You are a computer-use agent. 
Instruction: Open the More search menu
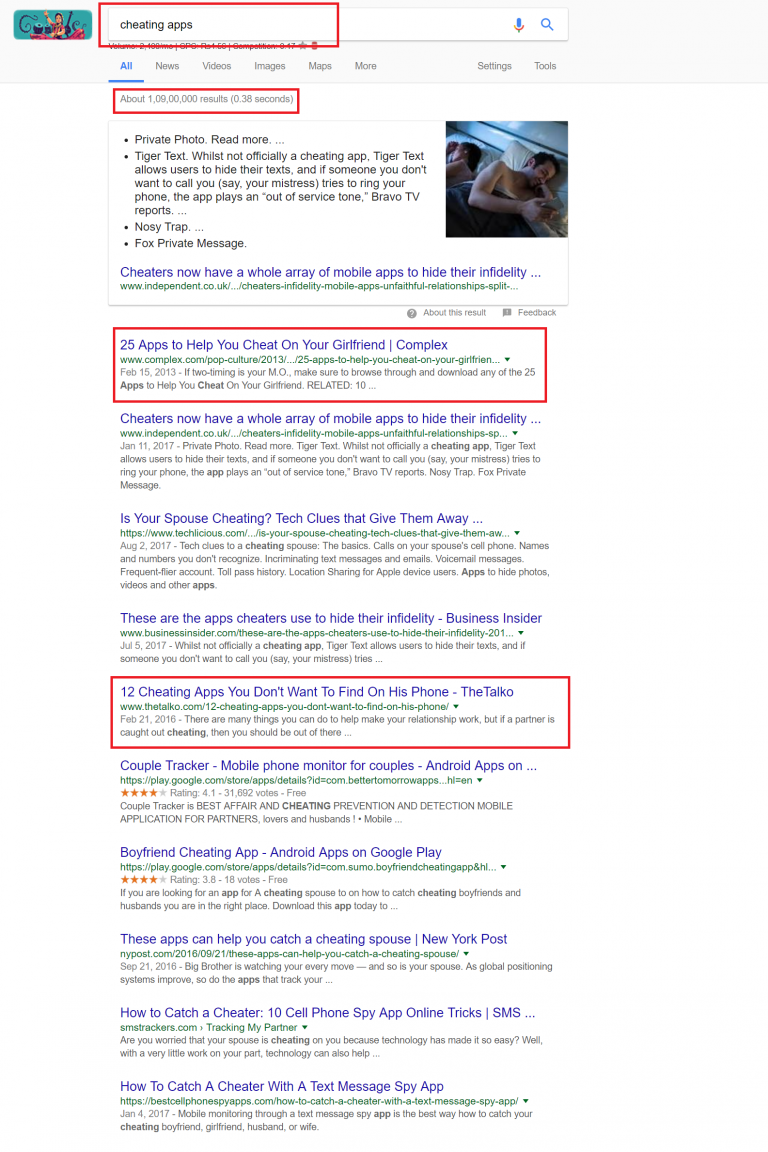pos(365,66)
